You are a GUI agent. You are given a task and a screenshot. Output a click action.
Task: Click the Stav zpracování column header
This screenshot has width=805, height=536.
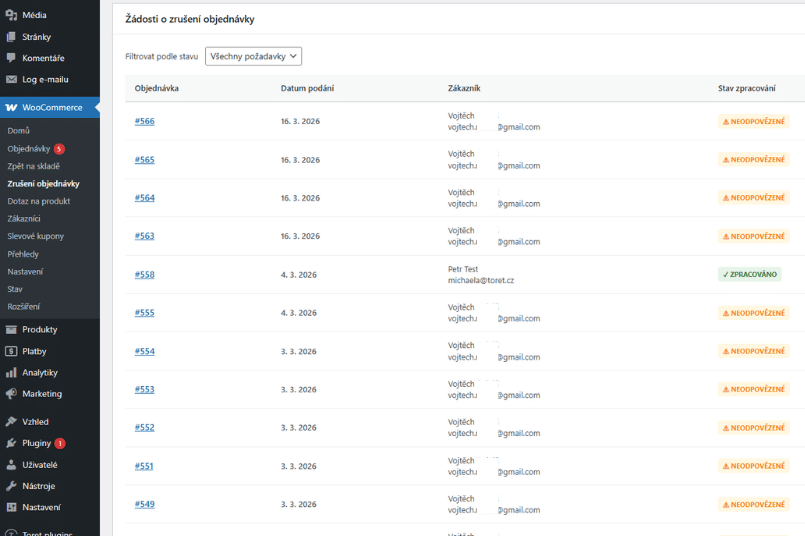coord(747,88)
